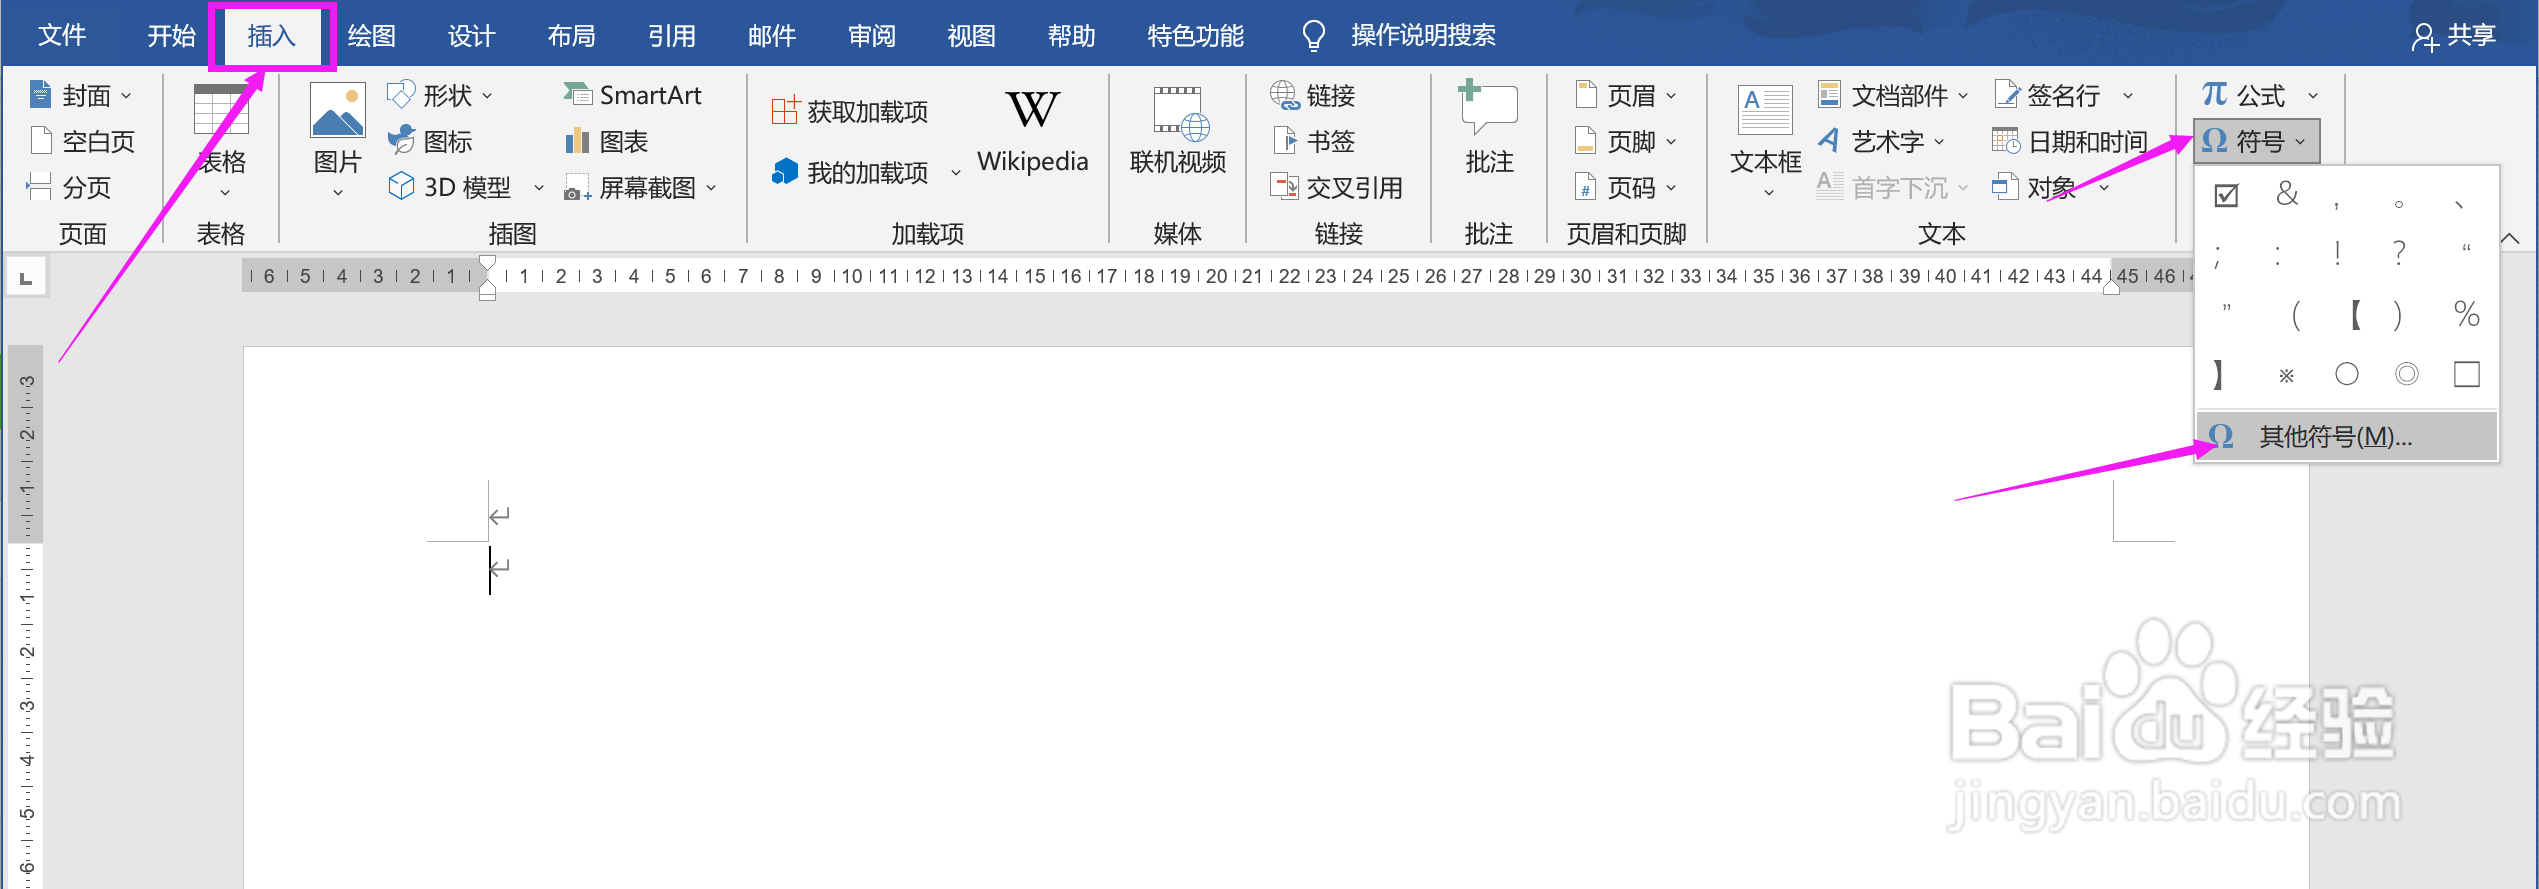
Task: Switch to the References (引用) tab
Action: [x=672, y=36]
